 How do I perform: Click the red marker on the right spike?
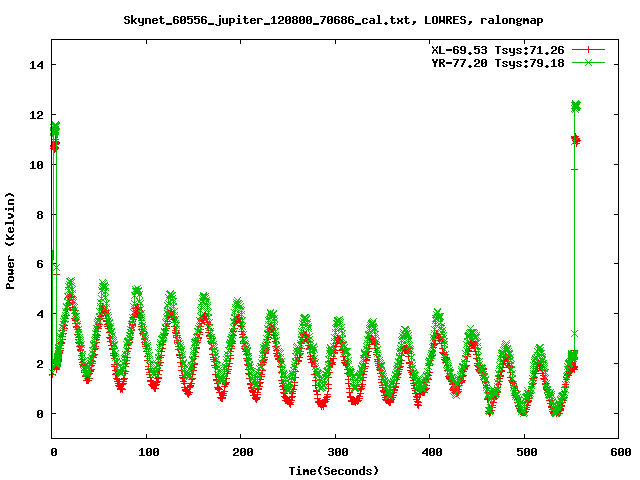575,140
